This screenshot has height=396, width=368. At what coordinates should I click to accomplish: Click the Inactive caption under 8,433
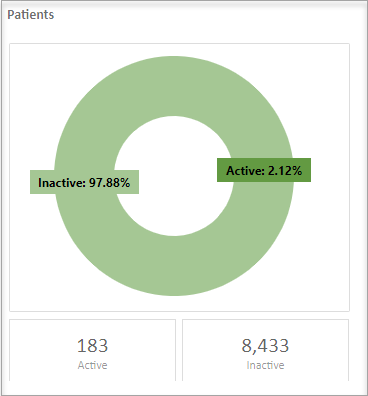(x=265, y=365)
